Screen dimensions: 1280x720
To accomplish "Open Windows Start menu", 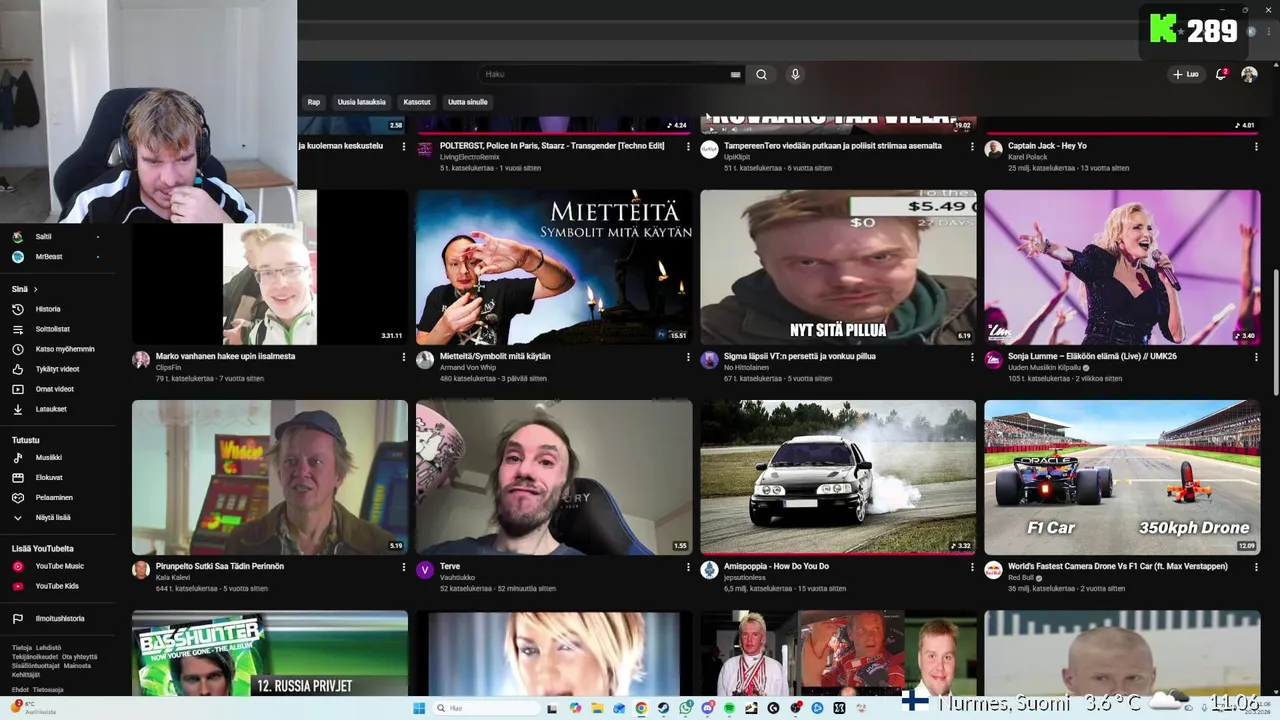I will pyautogui.click(x=419, y=708).
